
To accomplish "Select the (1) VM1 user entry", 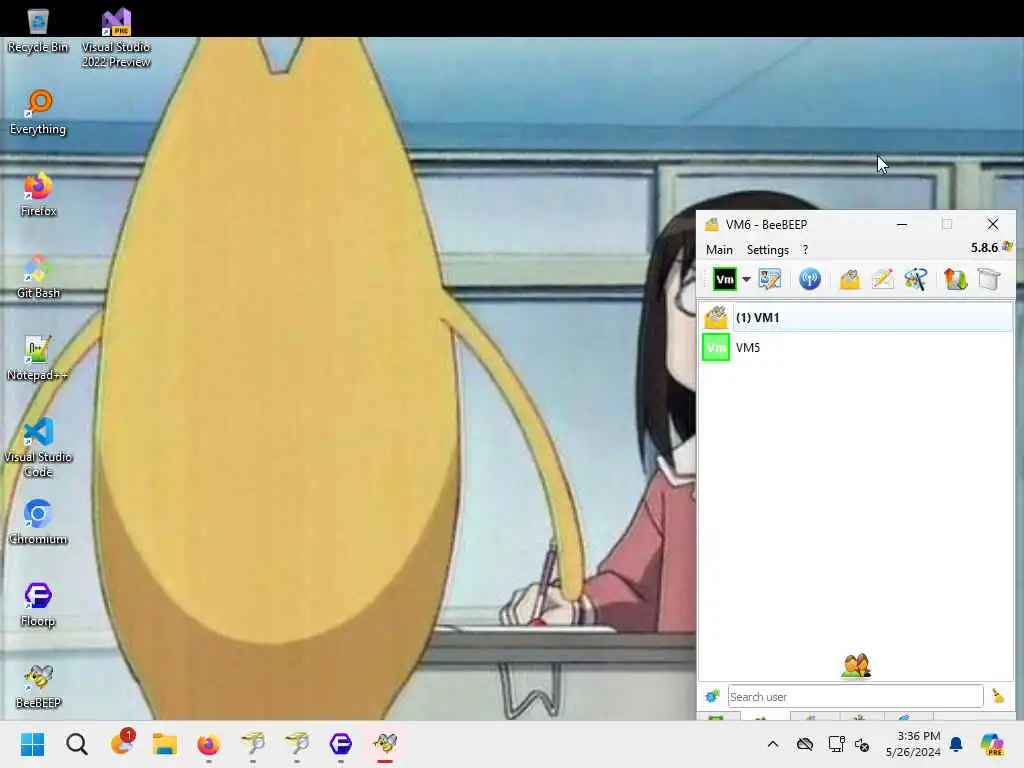I will pyautogui.click(x=856, y=317).
